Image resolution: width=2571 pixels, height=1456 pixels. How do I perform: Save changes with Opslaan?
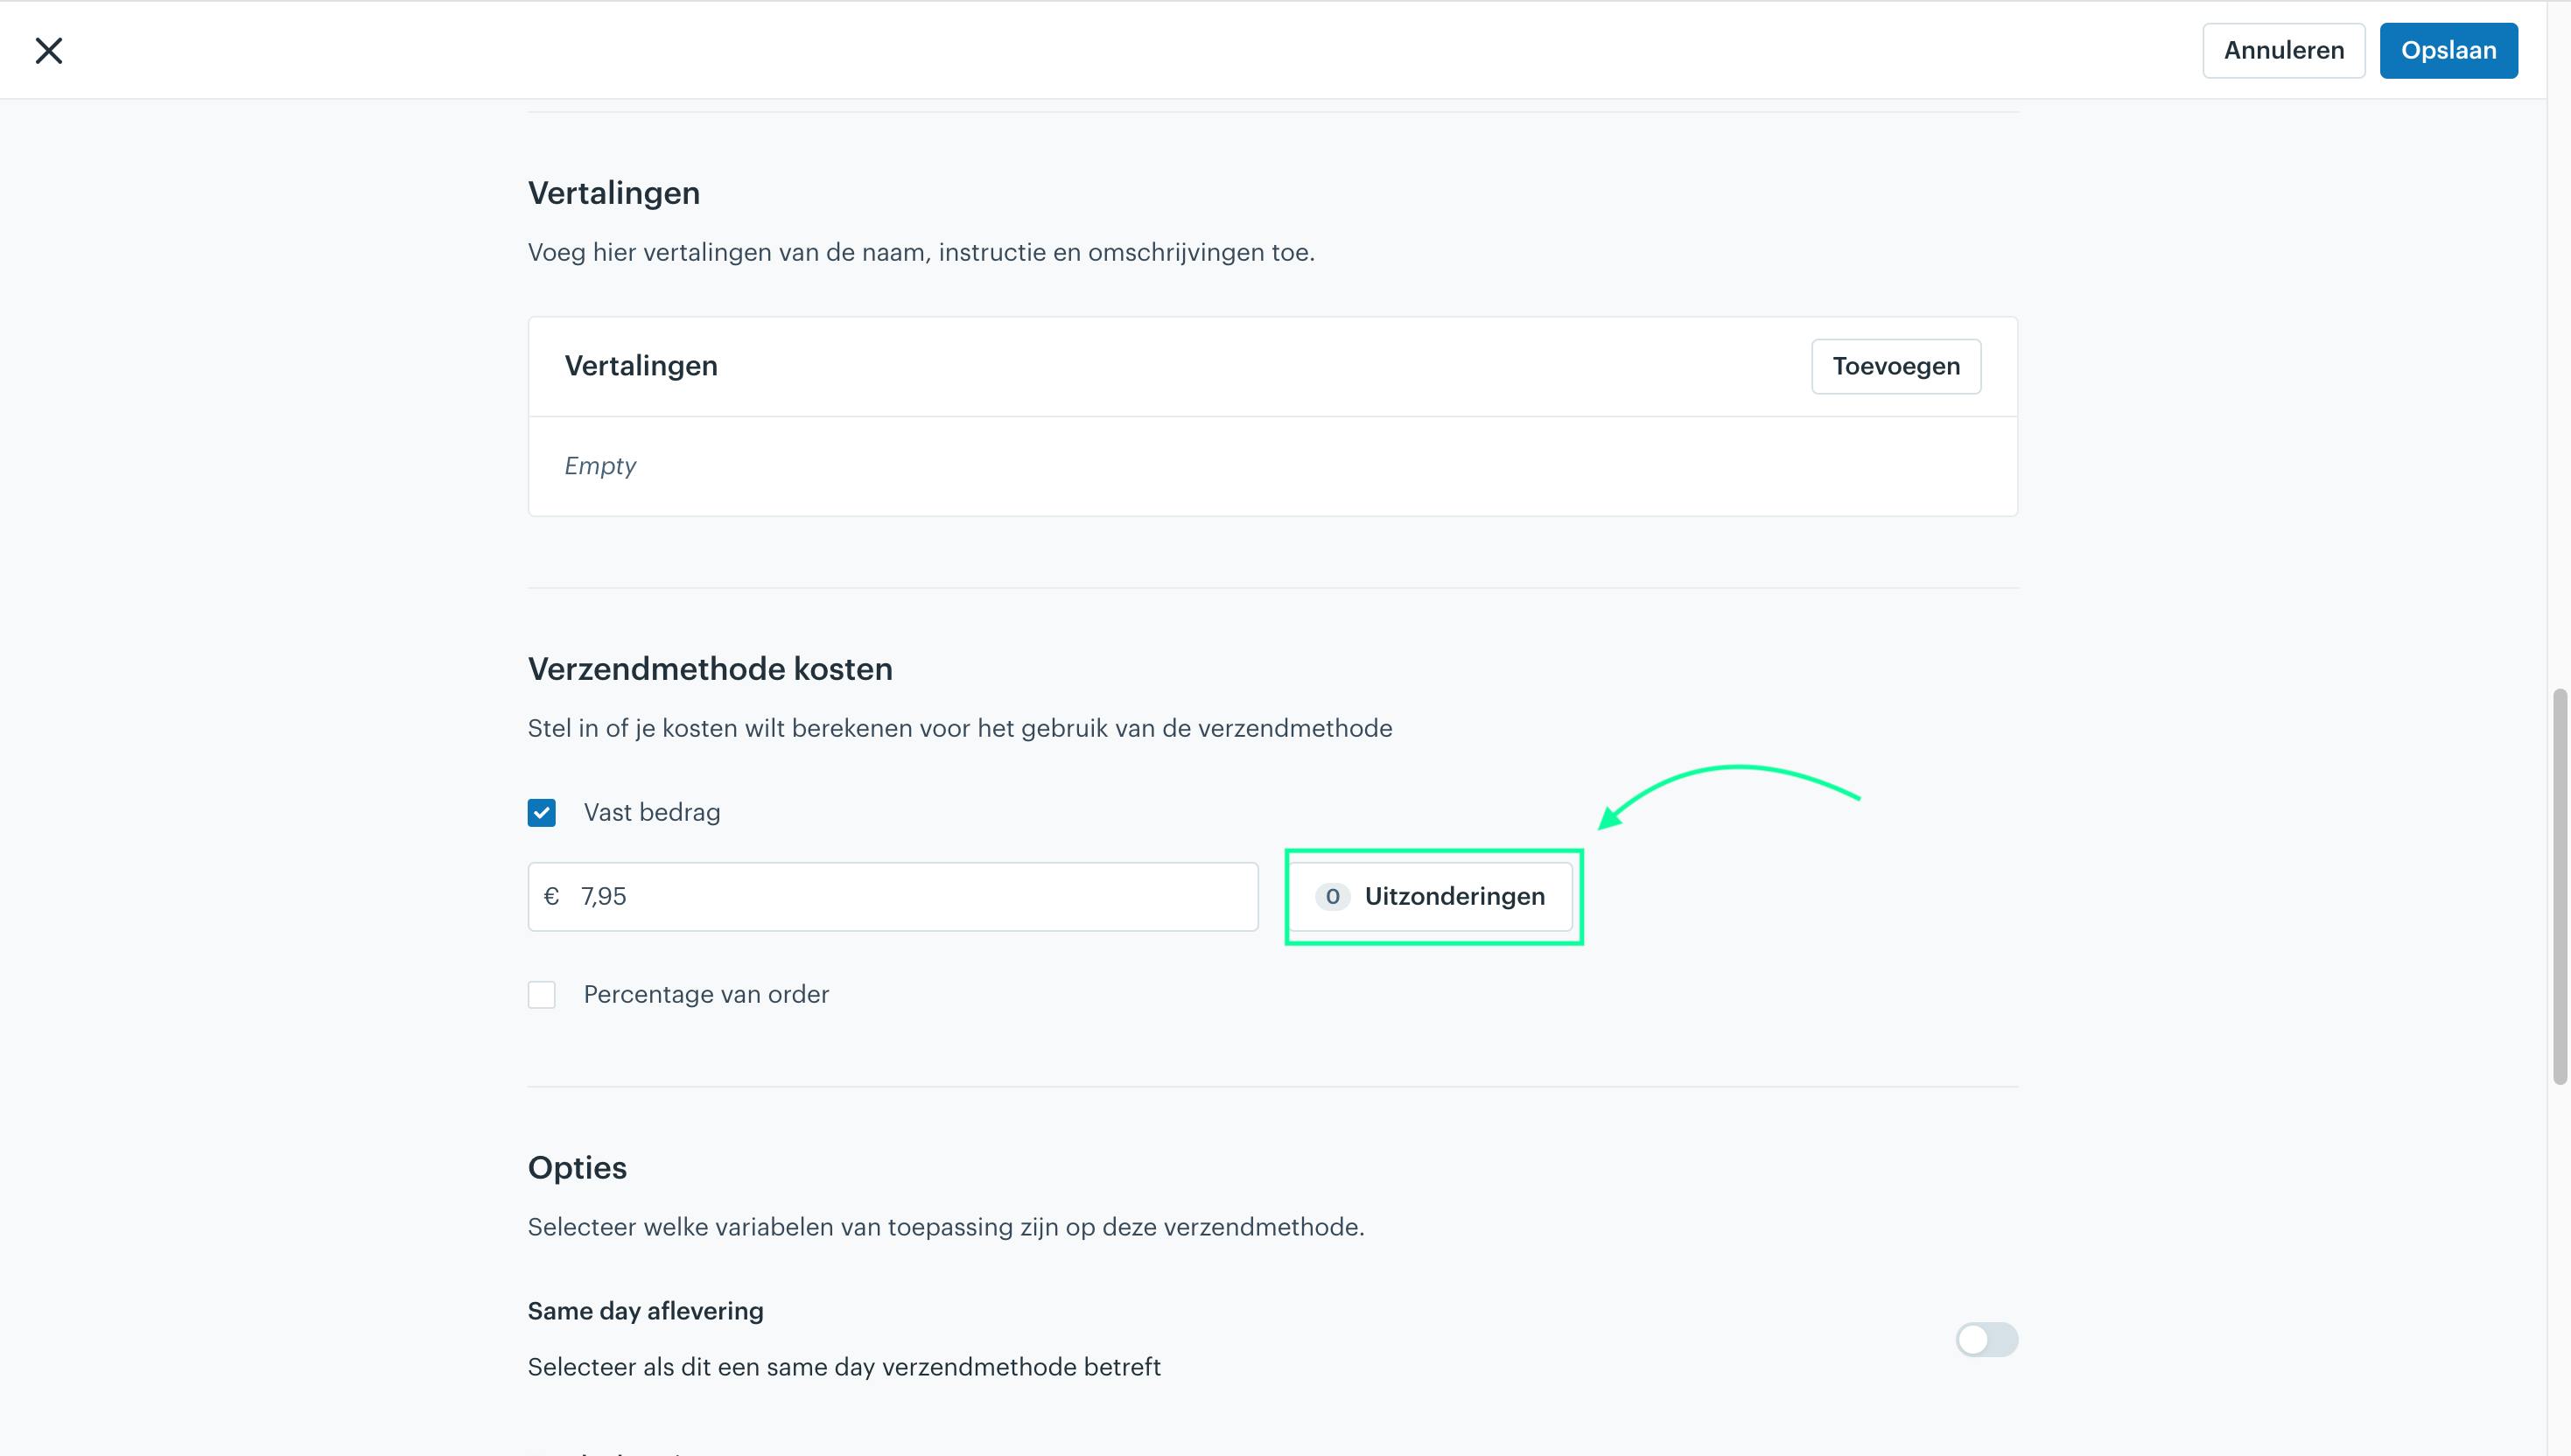(x=2448, y=50)
